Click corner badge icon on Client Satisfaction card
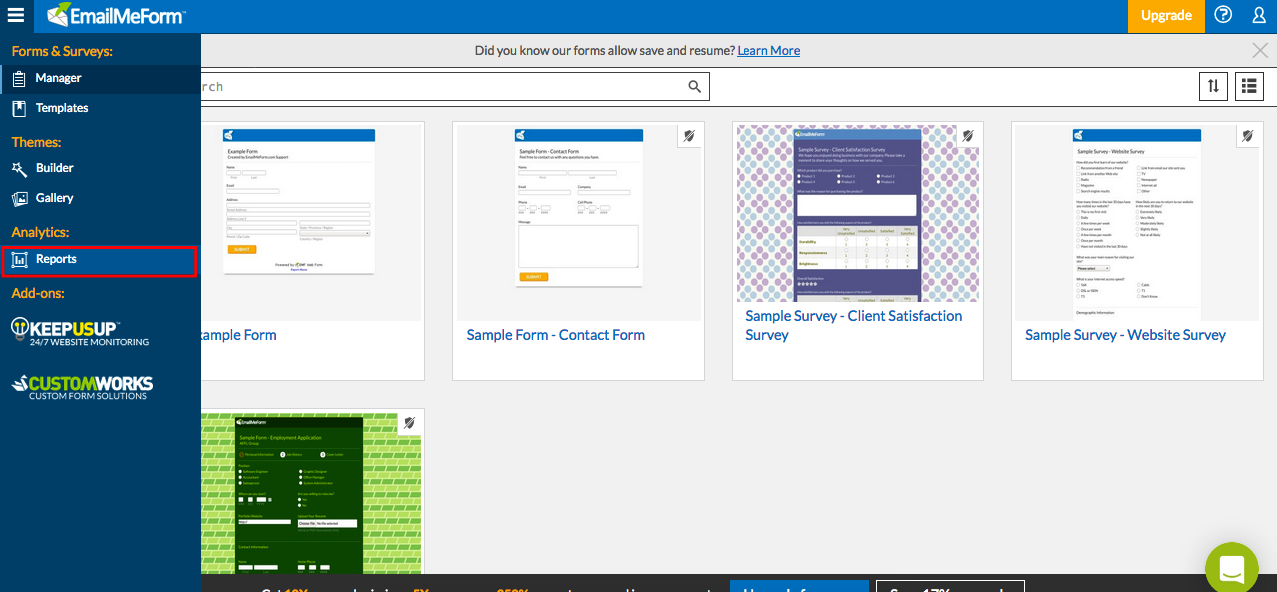The width and height of the screenshot is (1277, 592). tap(967, 136)
